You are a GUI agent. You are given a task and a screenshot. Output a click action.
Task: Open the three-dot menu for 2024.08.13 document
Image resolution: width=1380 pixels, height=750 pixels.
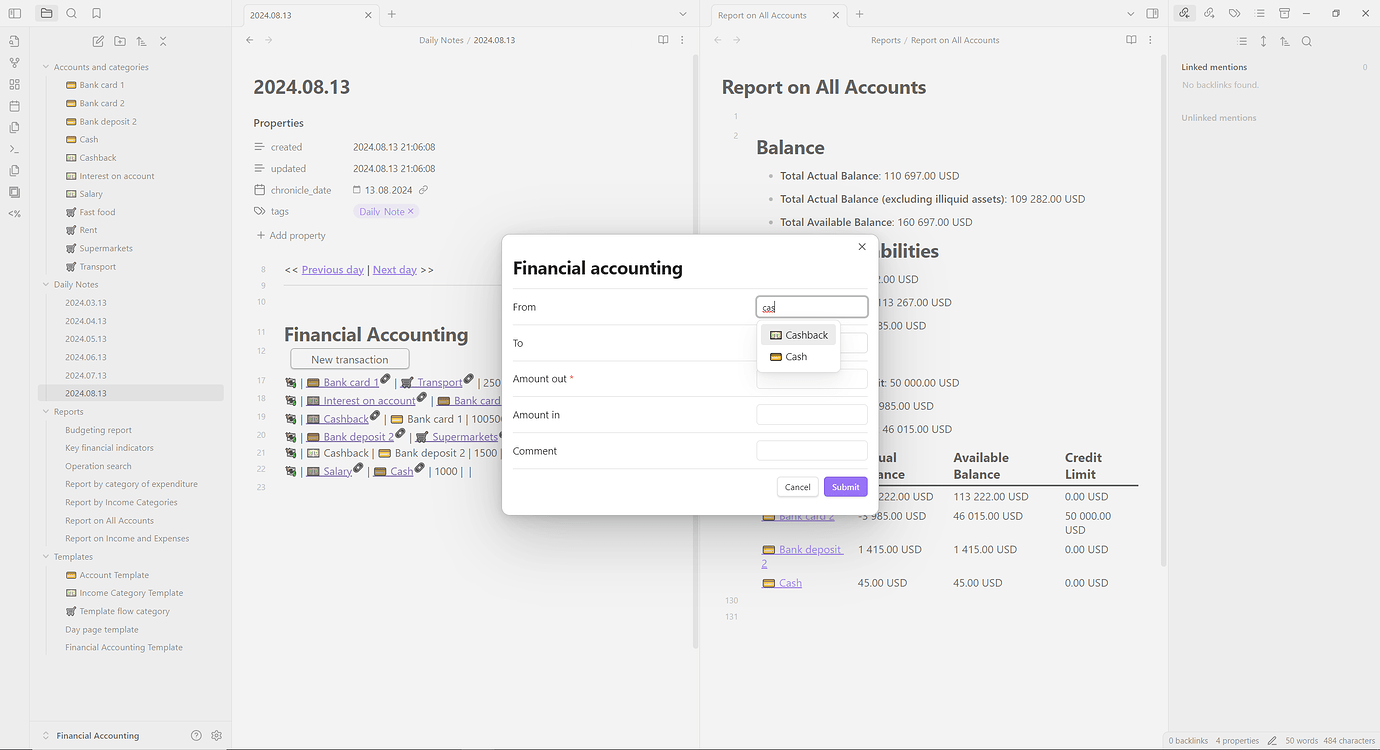(682, 40)
